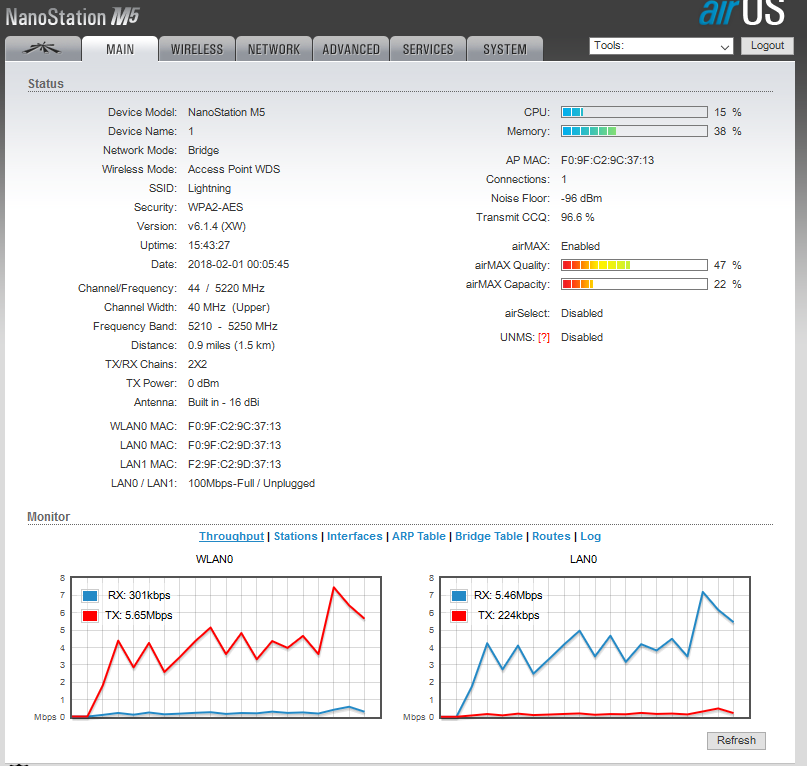Click the Antenna value Built in - 16 dBi
Image resolution: width=807 pixels, height=766 pixels.
click(224, 403)
